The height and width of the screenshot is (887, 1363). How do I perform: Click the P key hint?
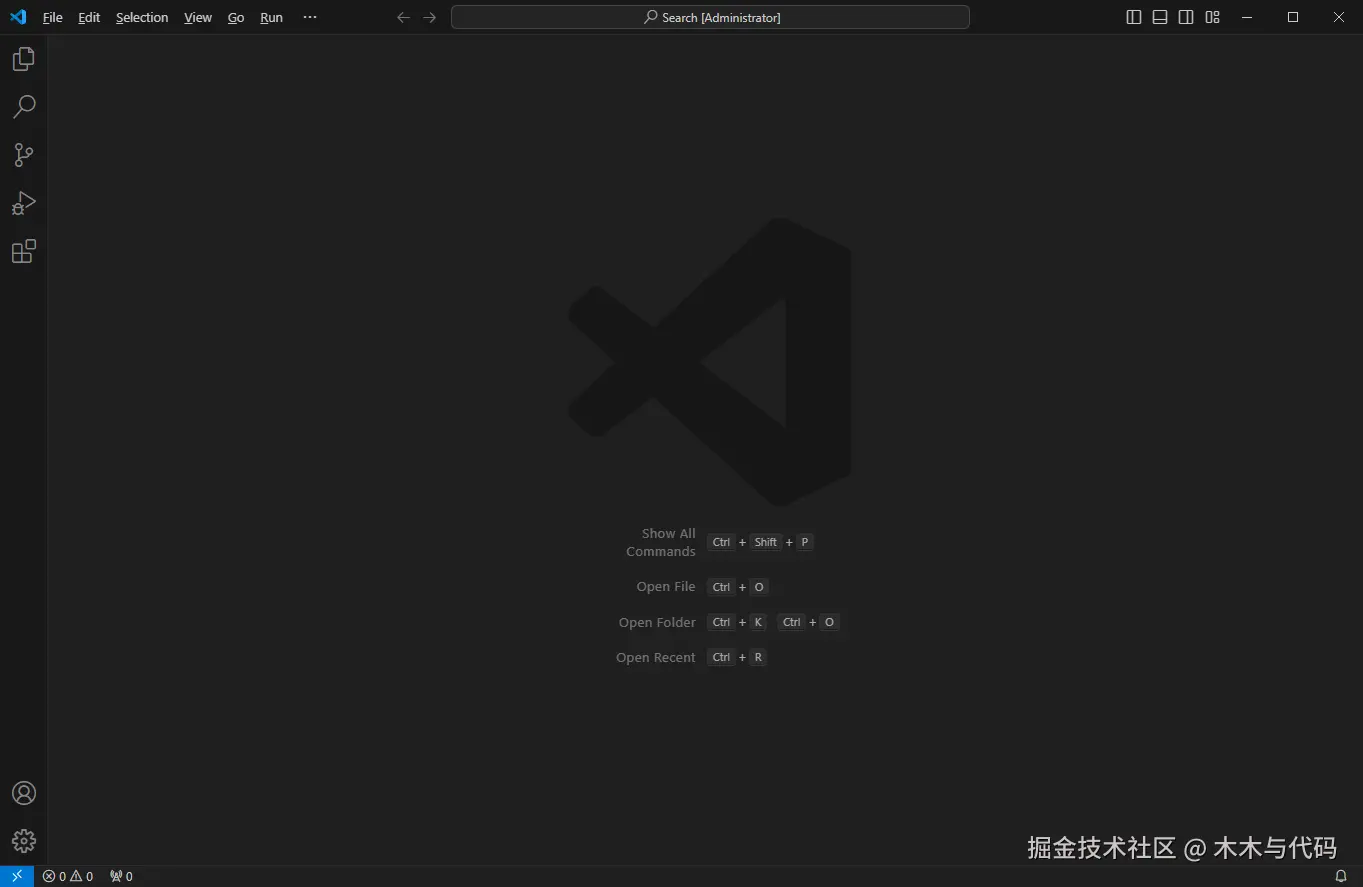805,542
